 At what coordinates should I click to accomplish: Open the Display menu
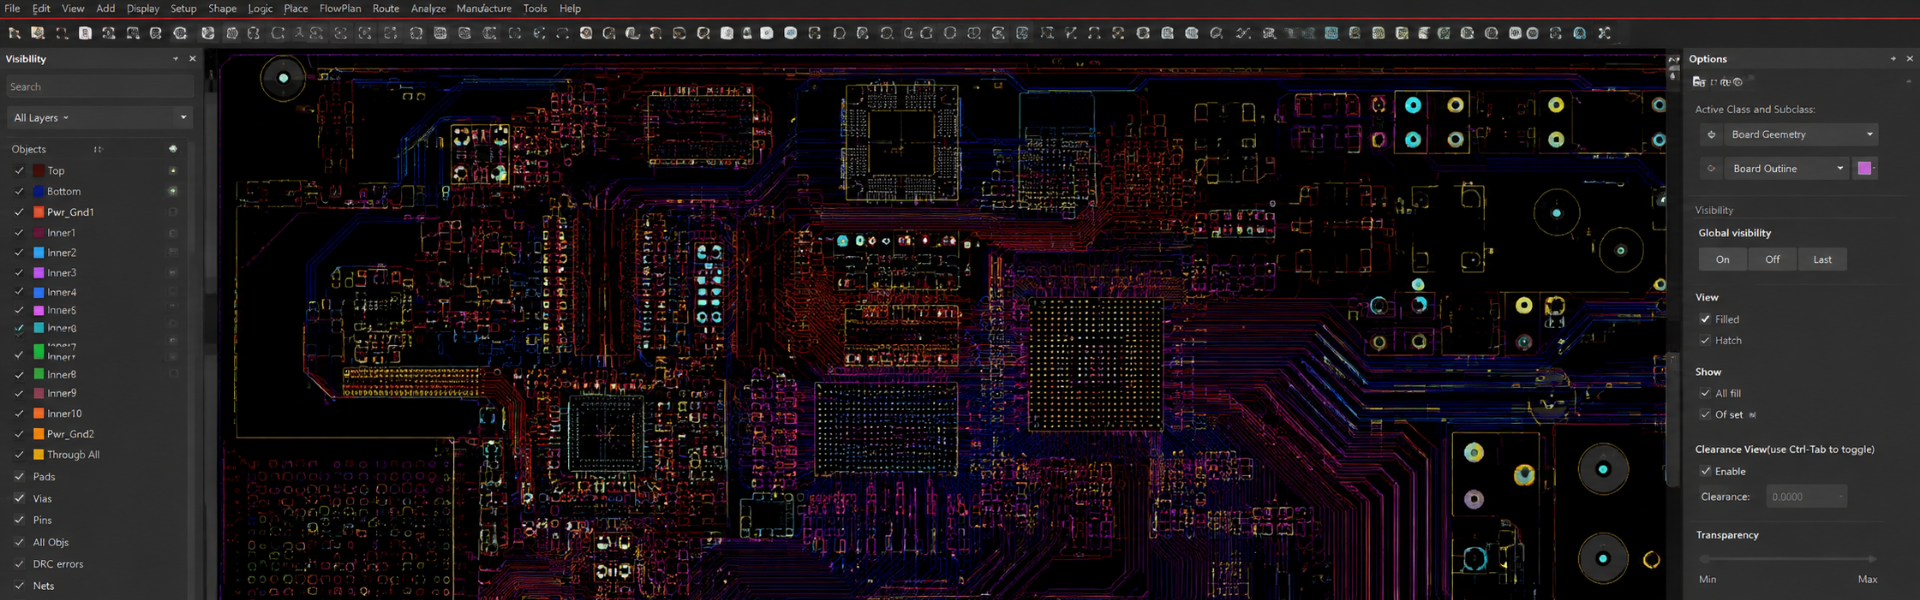point(143,8)
